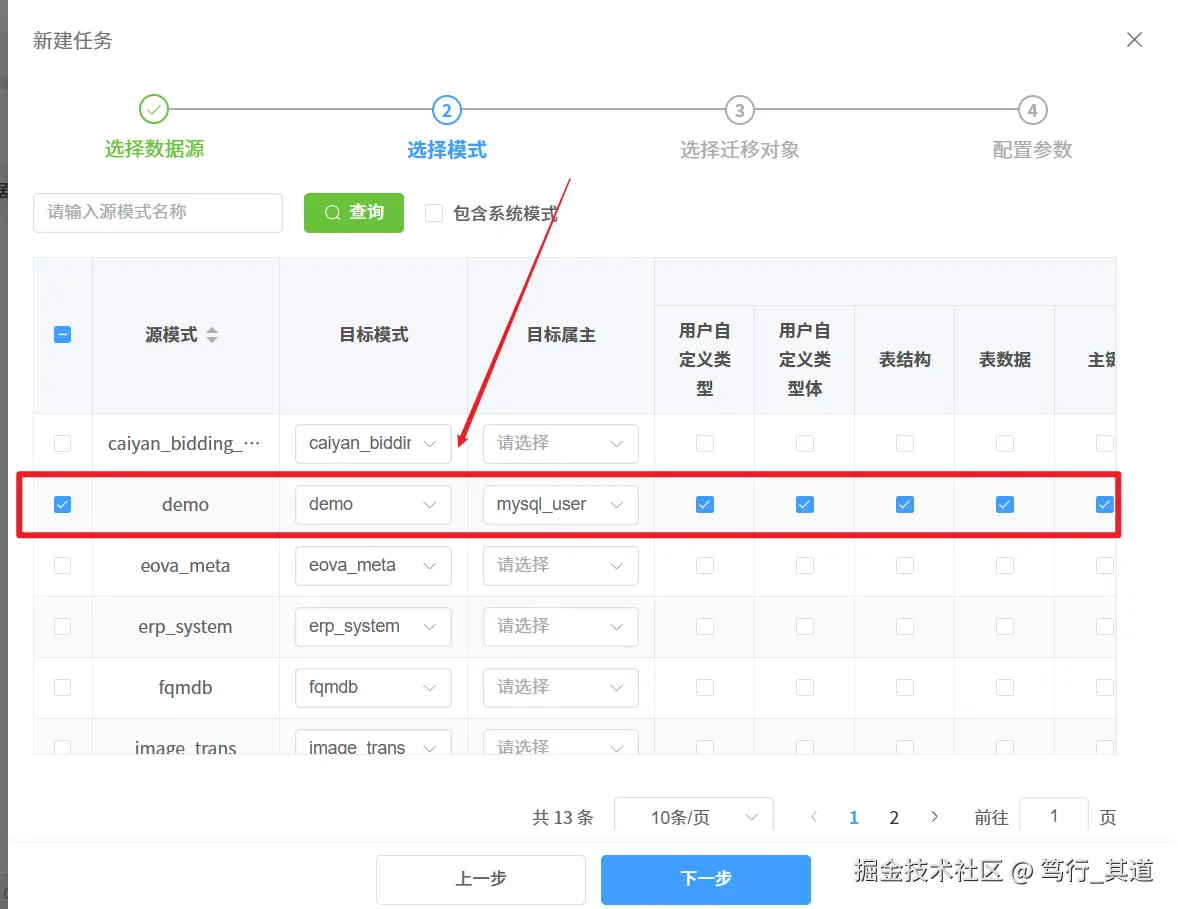
Task: Sort the 源模式 column using its sort arrows
Action: pos(211,334)
